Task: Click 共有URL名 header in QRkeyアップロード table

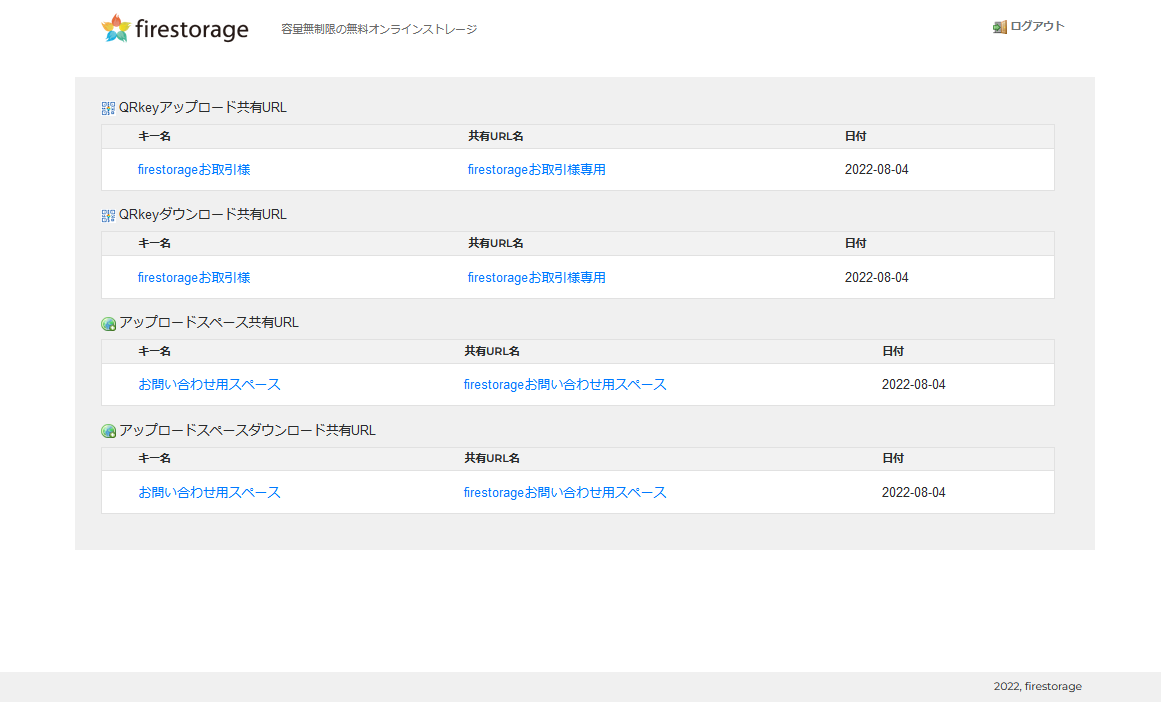Action: point(496,136)
